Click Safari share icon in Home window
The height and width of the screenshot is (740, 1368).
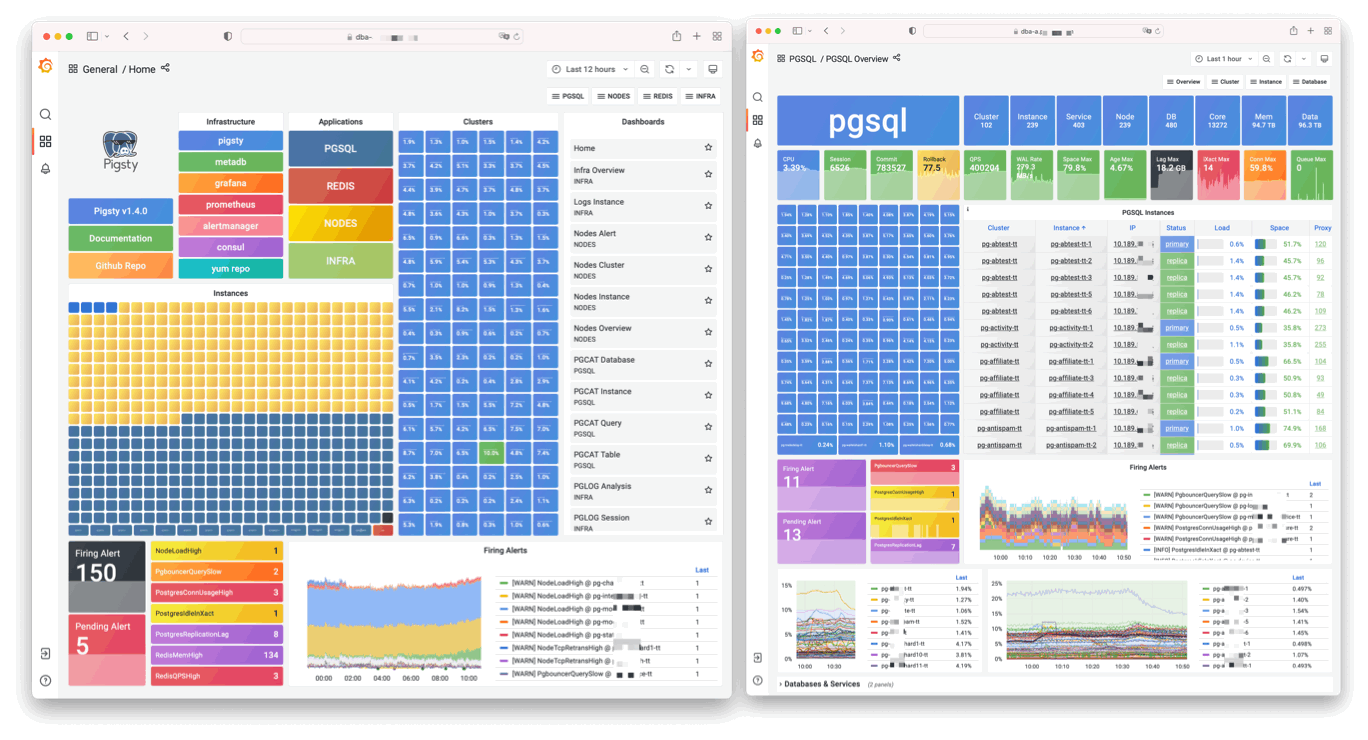point(677,36)
